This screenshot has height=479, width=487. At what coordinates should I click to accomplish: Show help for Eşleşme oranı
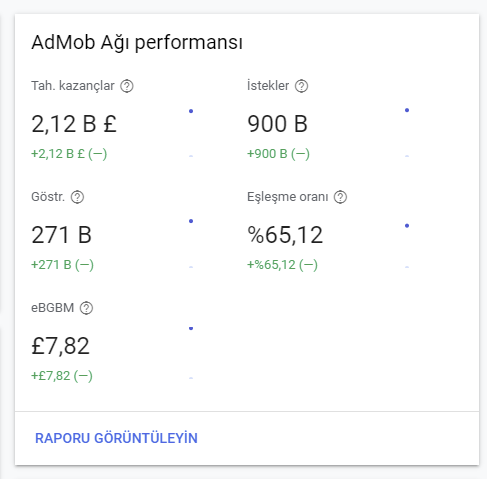[x=340, y=197]
